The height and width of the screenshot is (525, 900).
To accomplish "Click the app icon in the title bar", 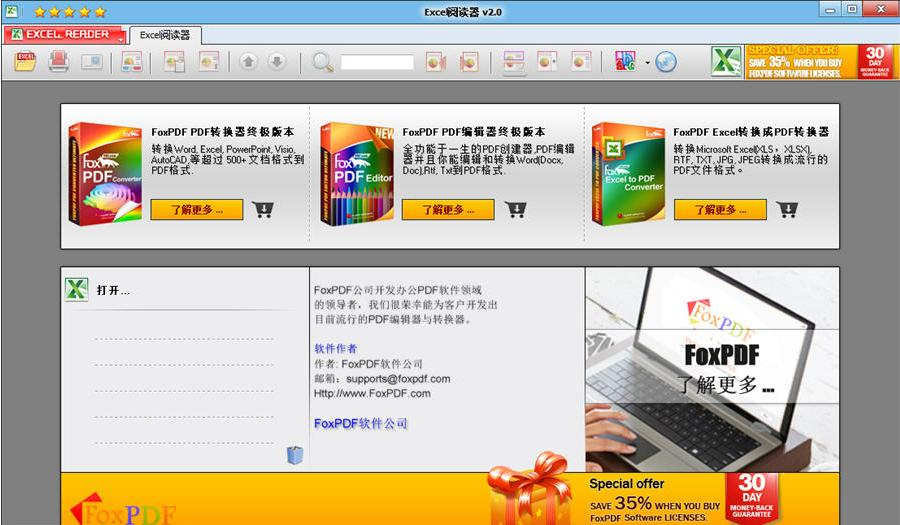I will (x=11, y=11).
